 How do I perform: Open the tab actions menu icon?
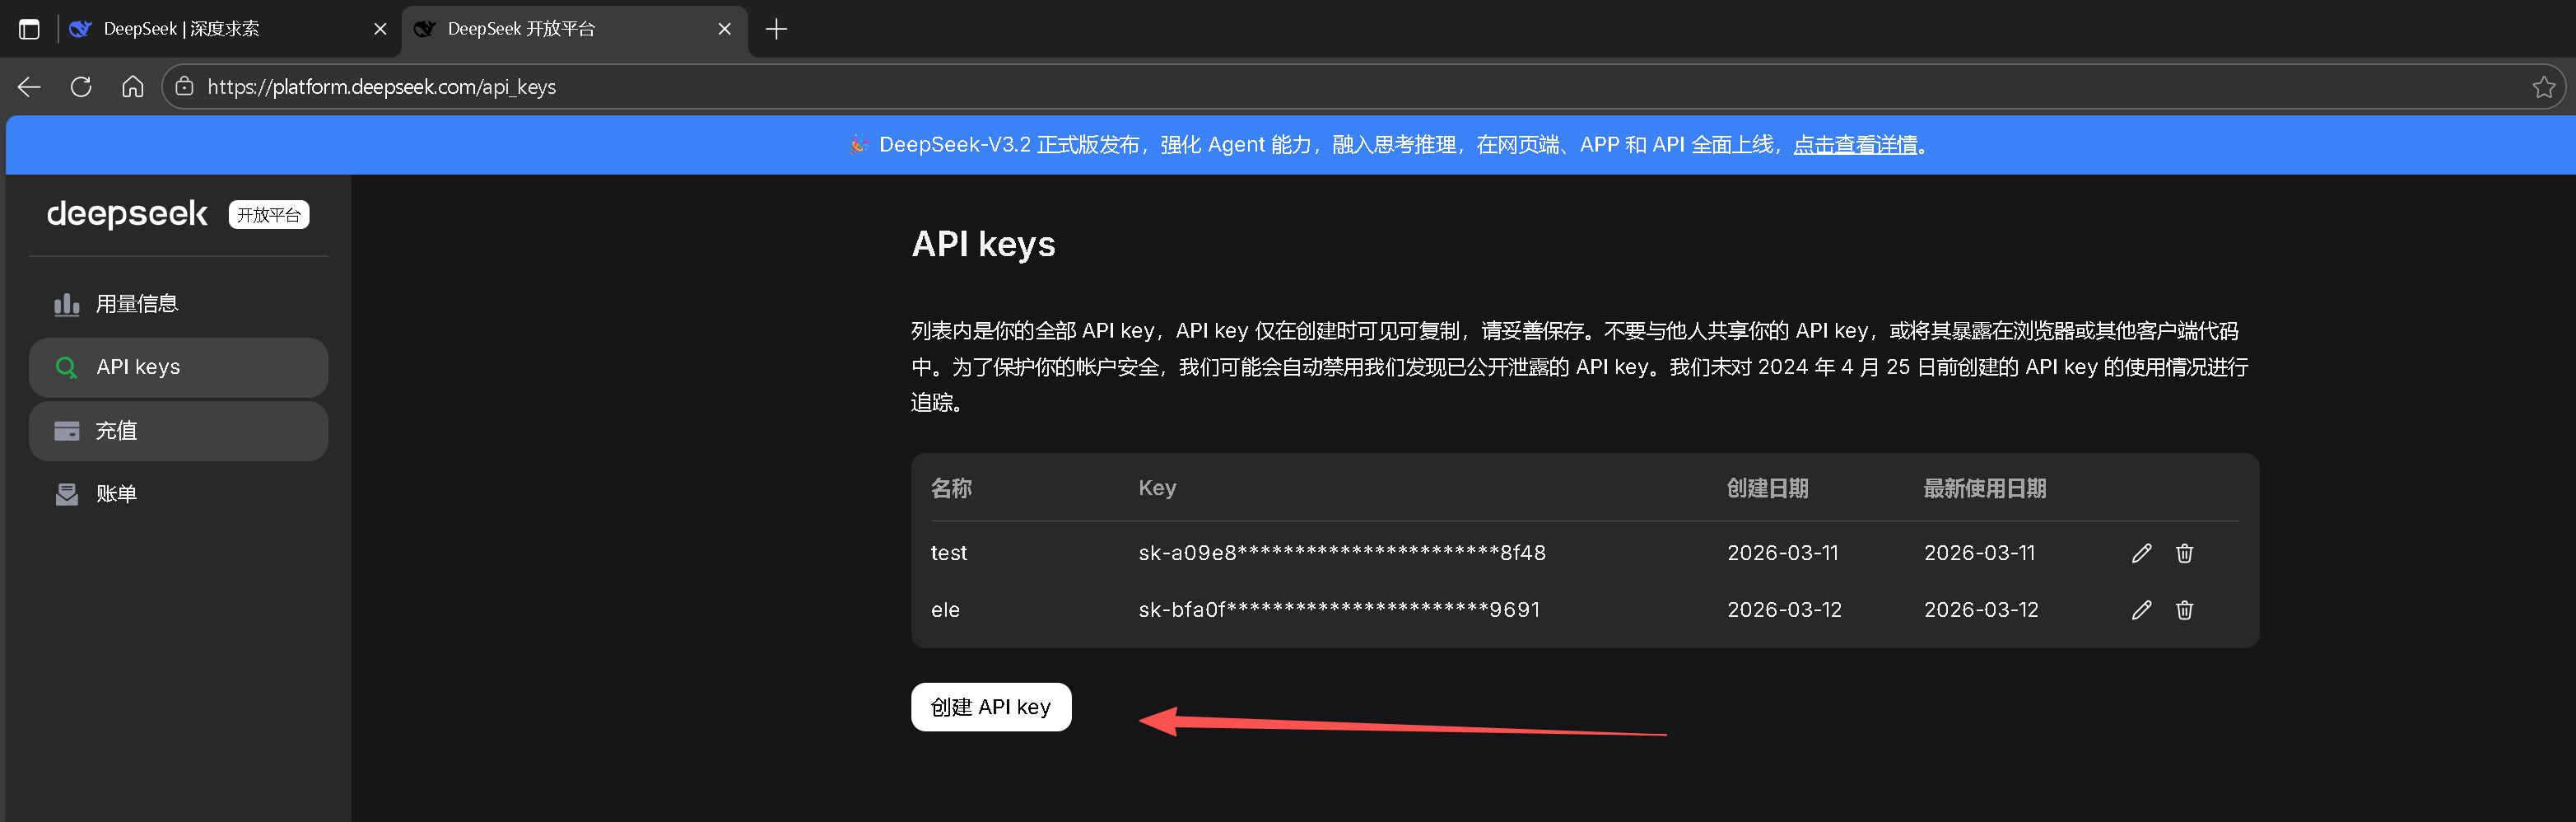pos(29,29)
